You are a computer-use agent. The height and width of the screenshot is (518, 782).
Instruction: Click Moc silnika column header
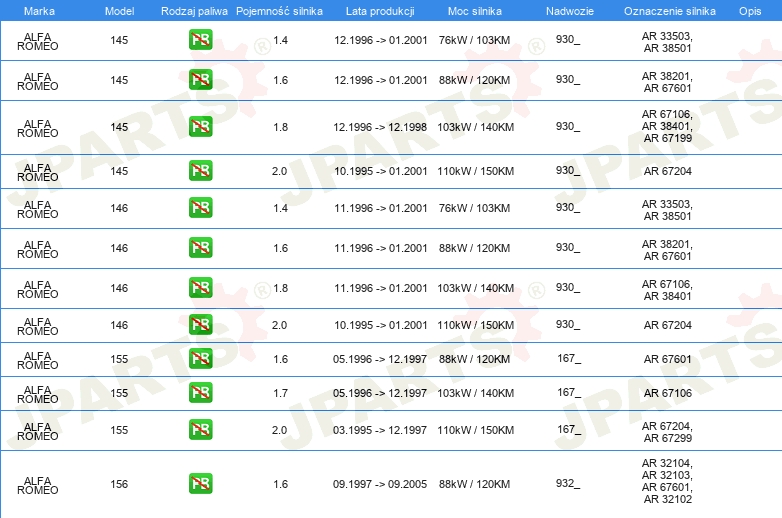(x=475, y=11)
